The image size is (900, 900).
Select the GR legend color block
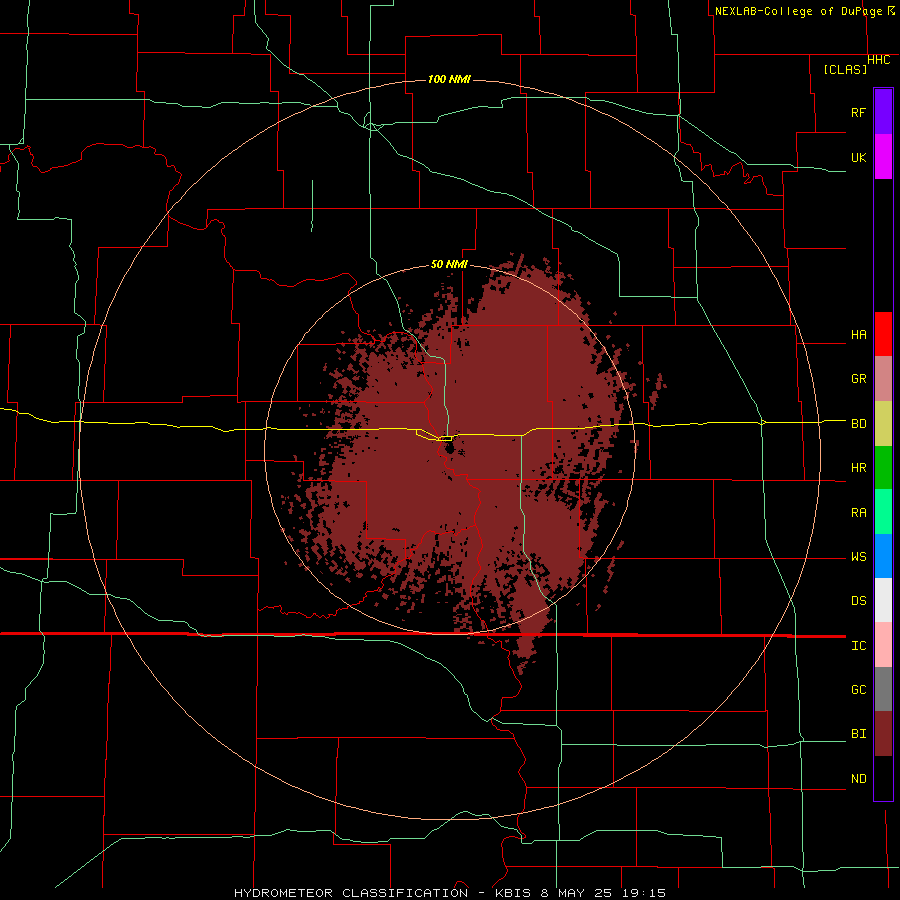click(883, 379)
